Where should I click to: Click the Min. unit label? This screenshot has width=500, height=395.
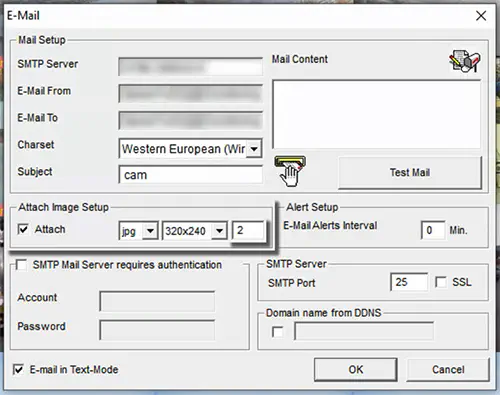(458, 230)
